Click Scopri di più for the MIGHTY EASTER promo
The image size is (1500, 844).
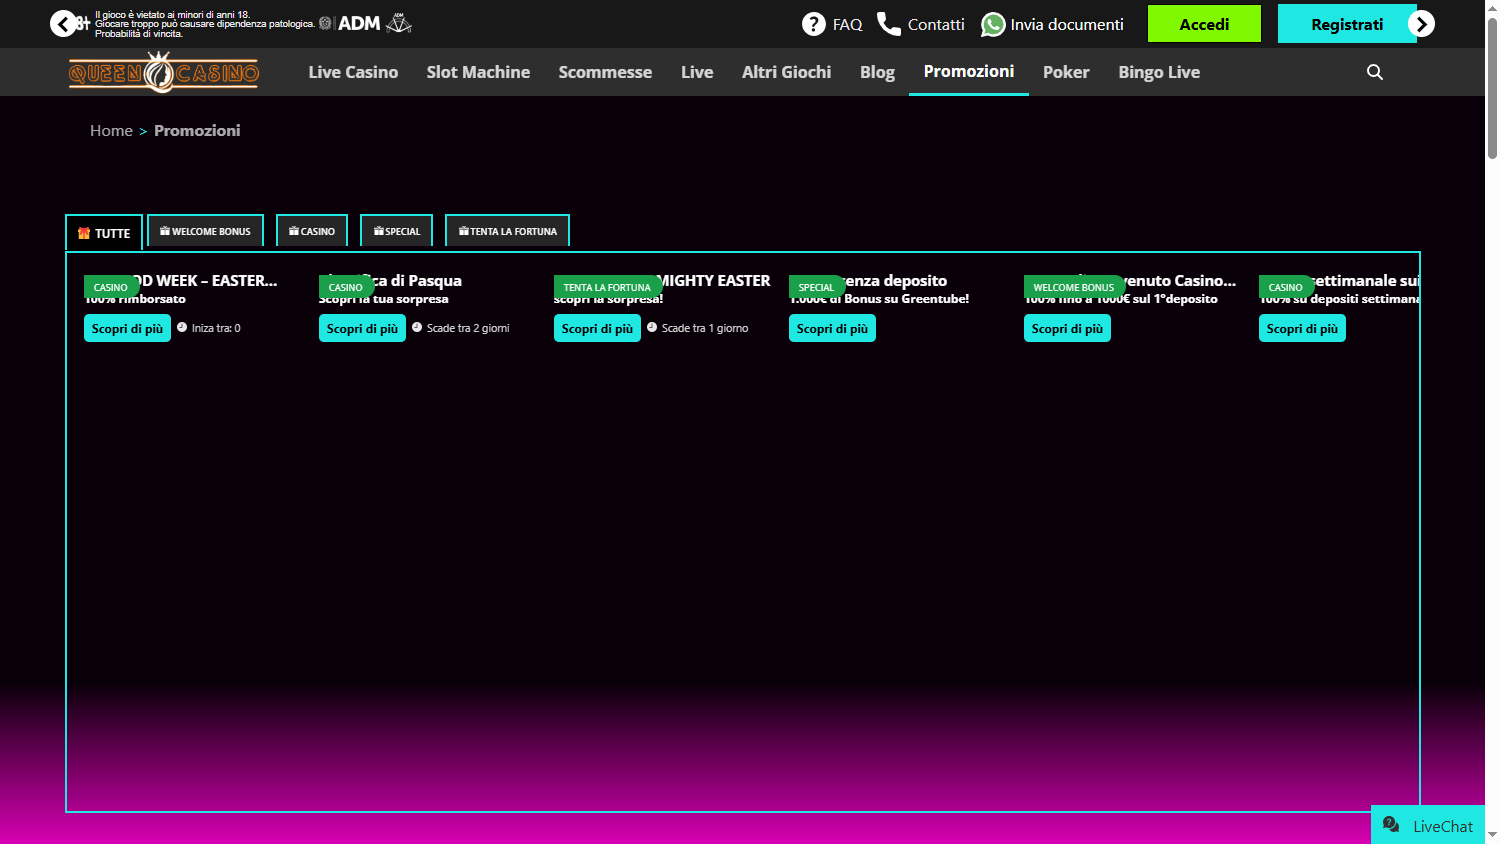pyautogui.click(x=597, y=328)
